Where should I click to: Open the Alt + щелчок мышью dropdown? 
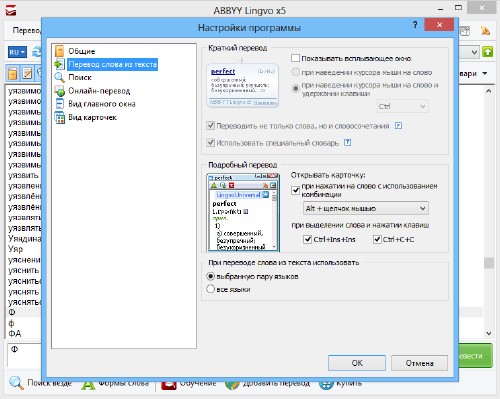(x=366, y=208)
